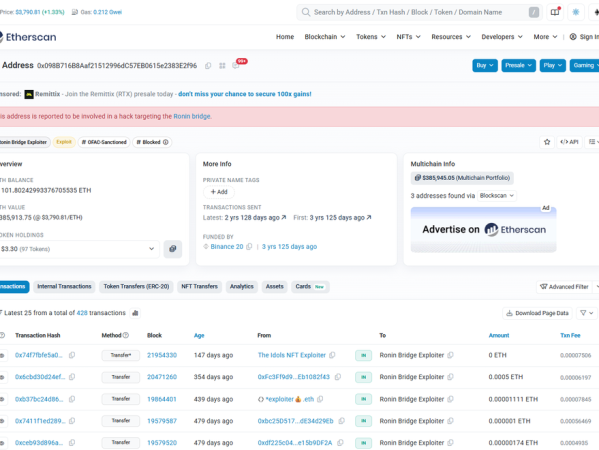The height and width of the screenshot is (450, 599).
Task: Expand the Blockchain menu
Action: (x=325, y=37)
